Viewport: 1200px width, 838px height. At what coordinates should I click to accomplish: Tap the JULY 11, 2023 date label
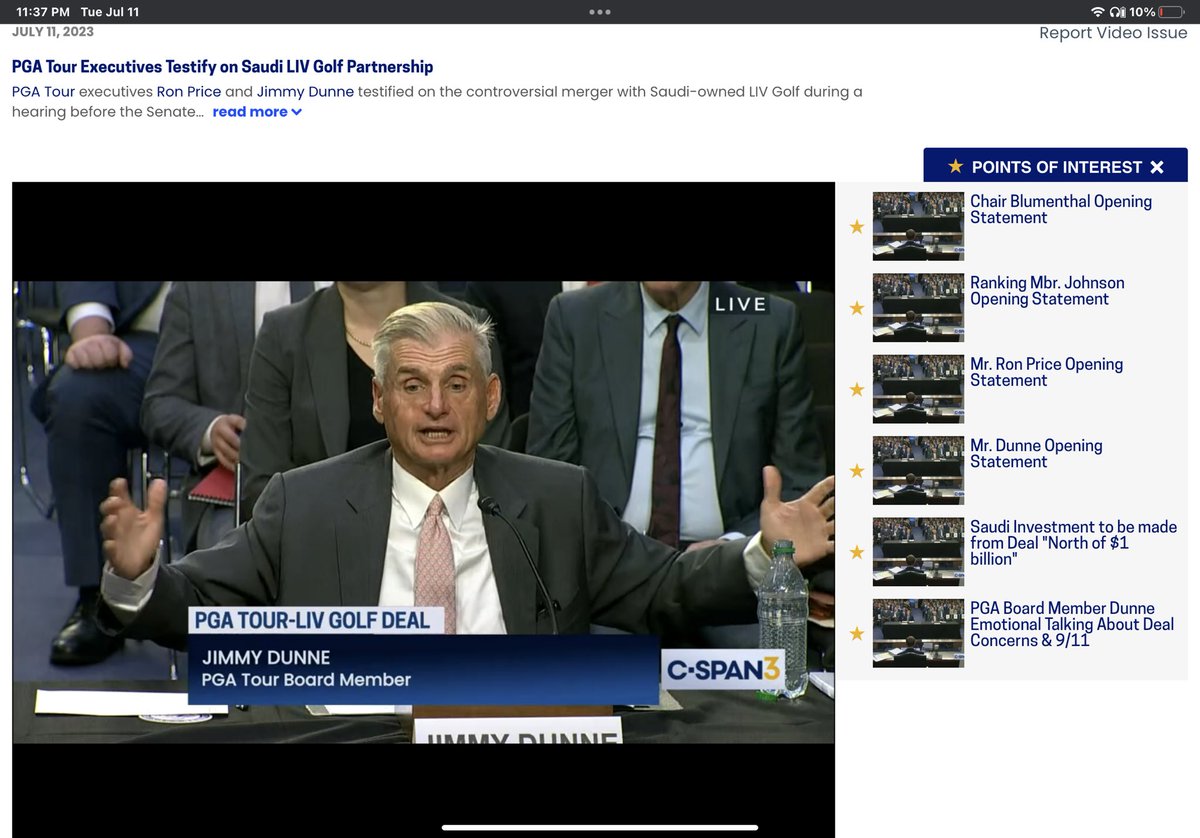pos(53,32)
